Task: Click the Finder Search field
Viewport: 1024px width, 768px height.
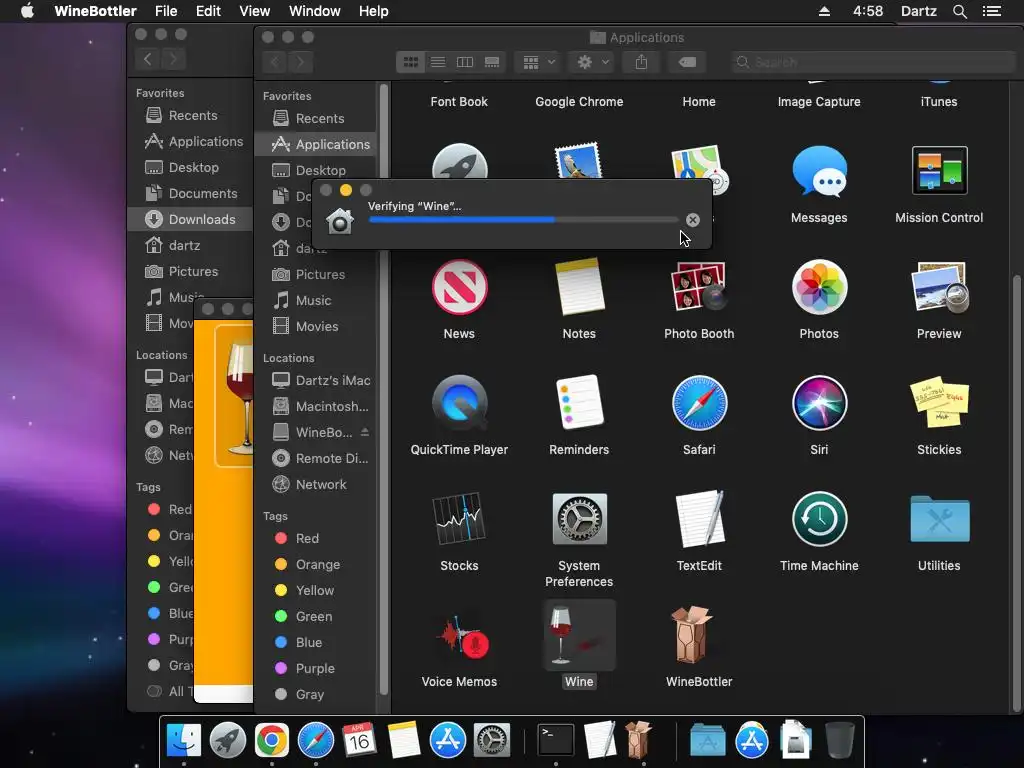Action: click(872, 62)
